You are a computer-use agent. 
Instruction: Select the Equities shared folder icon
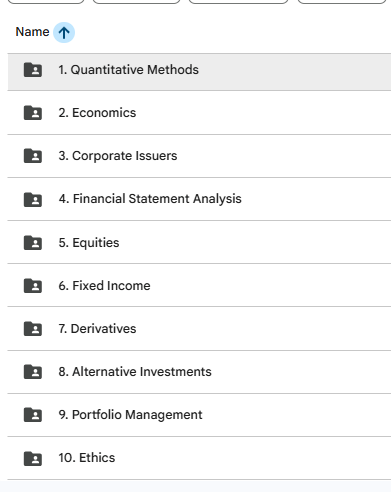[x=33, y=242]
